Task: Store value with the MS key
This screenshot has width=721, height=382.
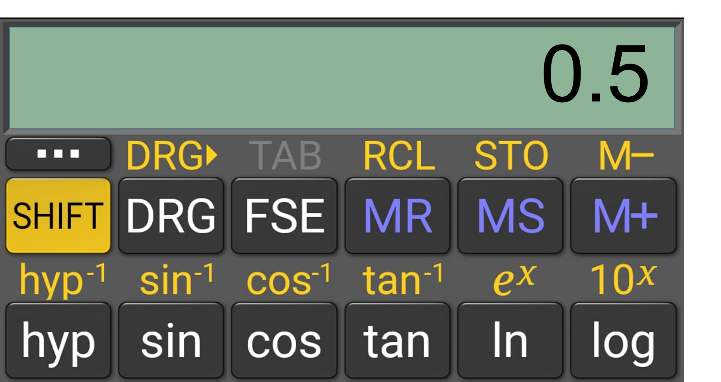Action: tap(510, 216)
